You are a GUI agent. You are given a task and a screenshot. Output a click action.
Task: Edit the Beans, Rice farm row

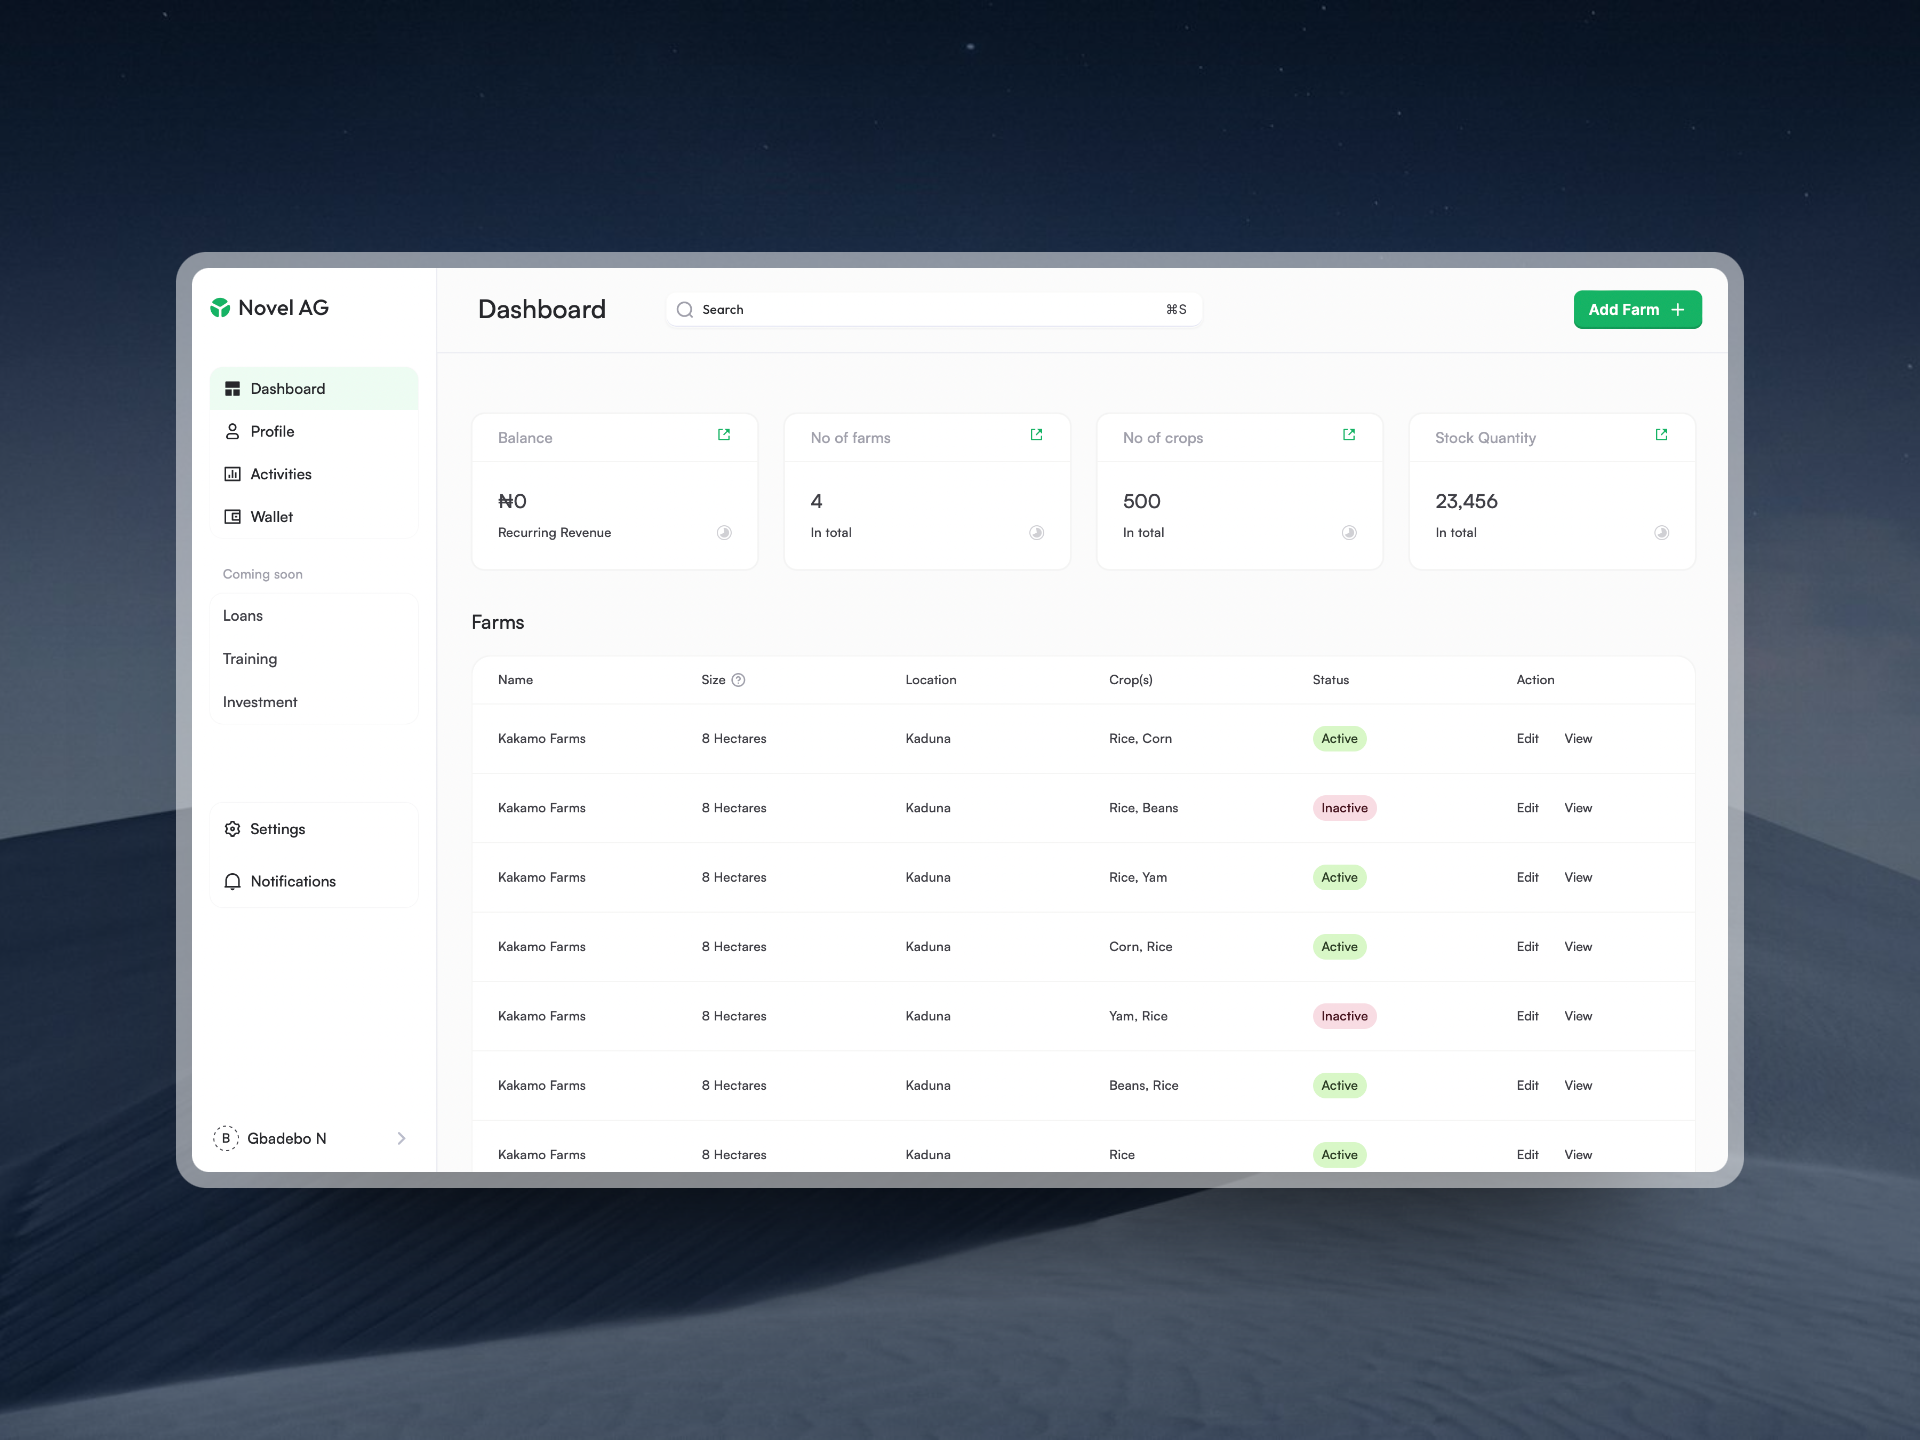[x=1527, y=1085]
